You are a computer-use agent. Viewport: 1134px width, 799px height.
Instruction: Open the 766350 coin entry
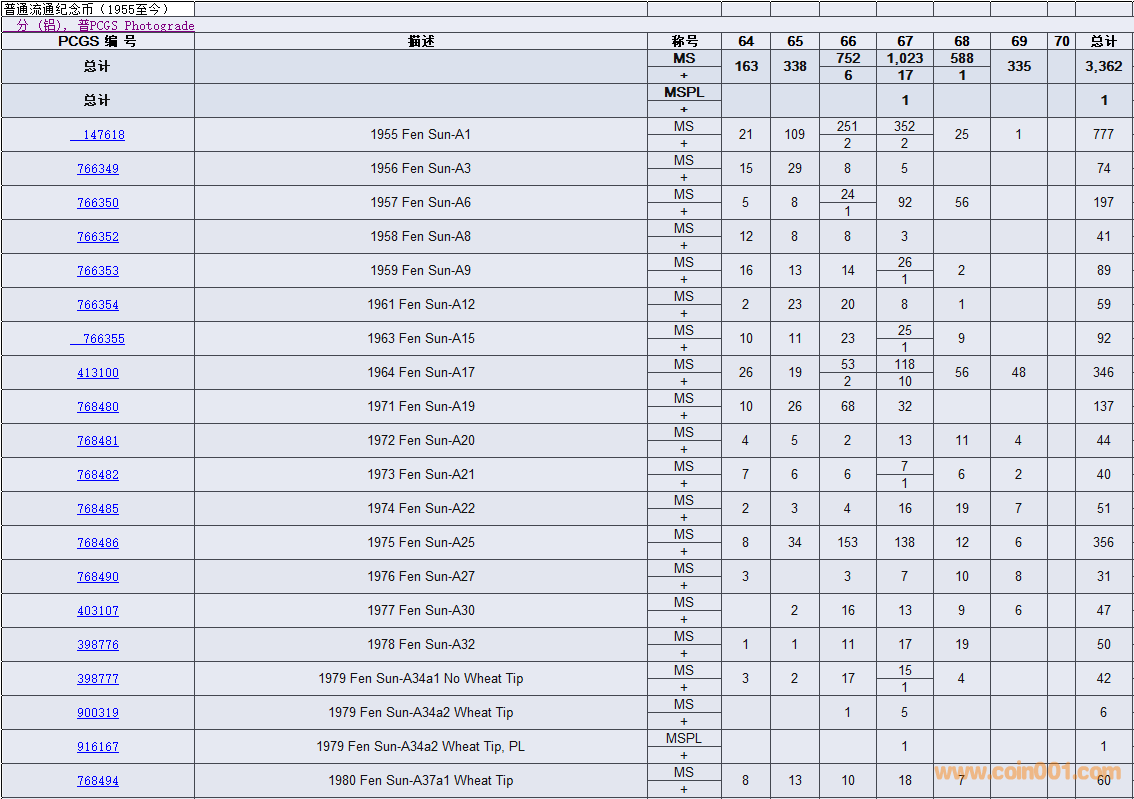[98, 203]
